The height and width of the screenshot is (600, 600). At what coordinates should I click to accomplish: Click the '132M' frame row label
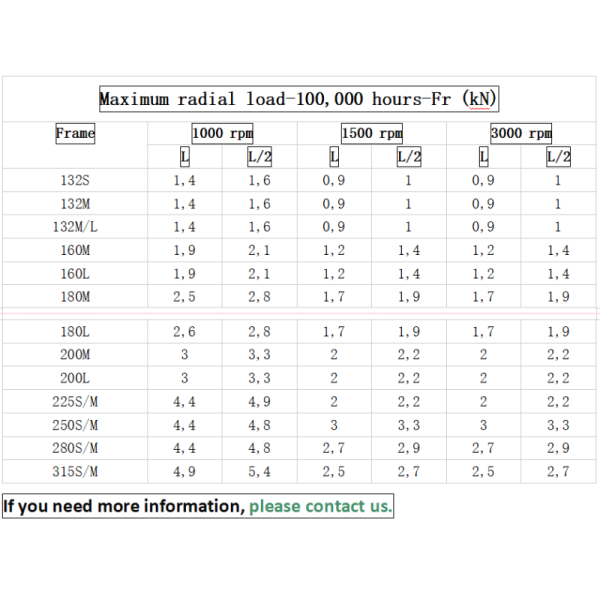pyautogui.click(x=75, y=204)
